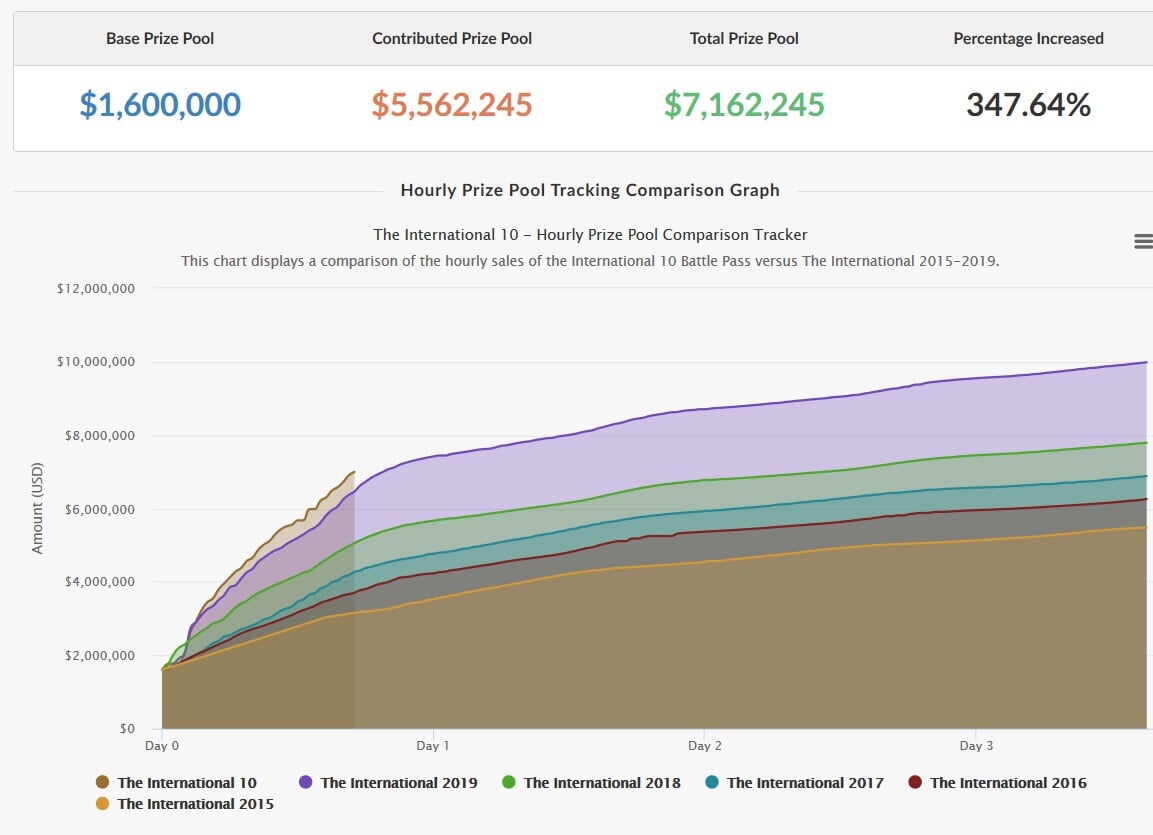Image resolution: width=1153 pixels, height=835 pixels.
Task: Toggle The International 10 series in legend
Action: click(x=176, y=783)
